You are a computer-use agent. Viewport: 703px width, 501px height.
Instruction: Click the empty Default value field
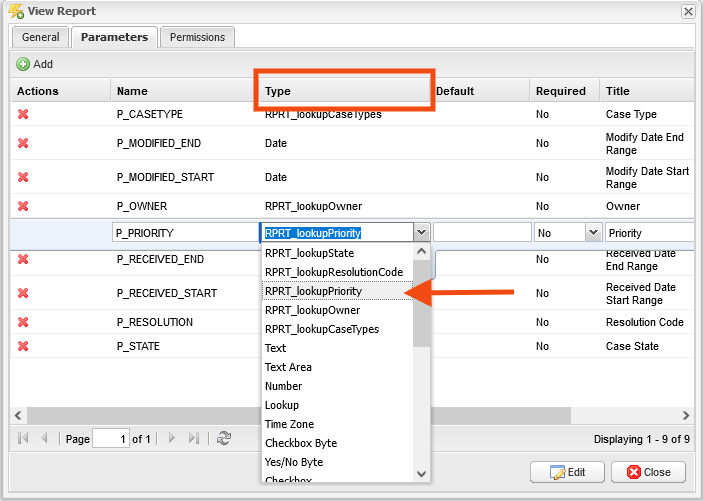482,233
